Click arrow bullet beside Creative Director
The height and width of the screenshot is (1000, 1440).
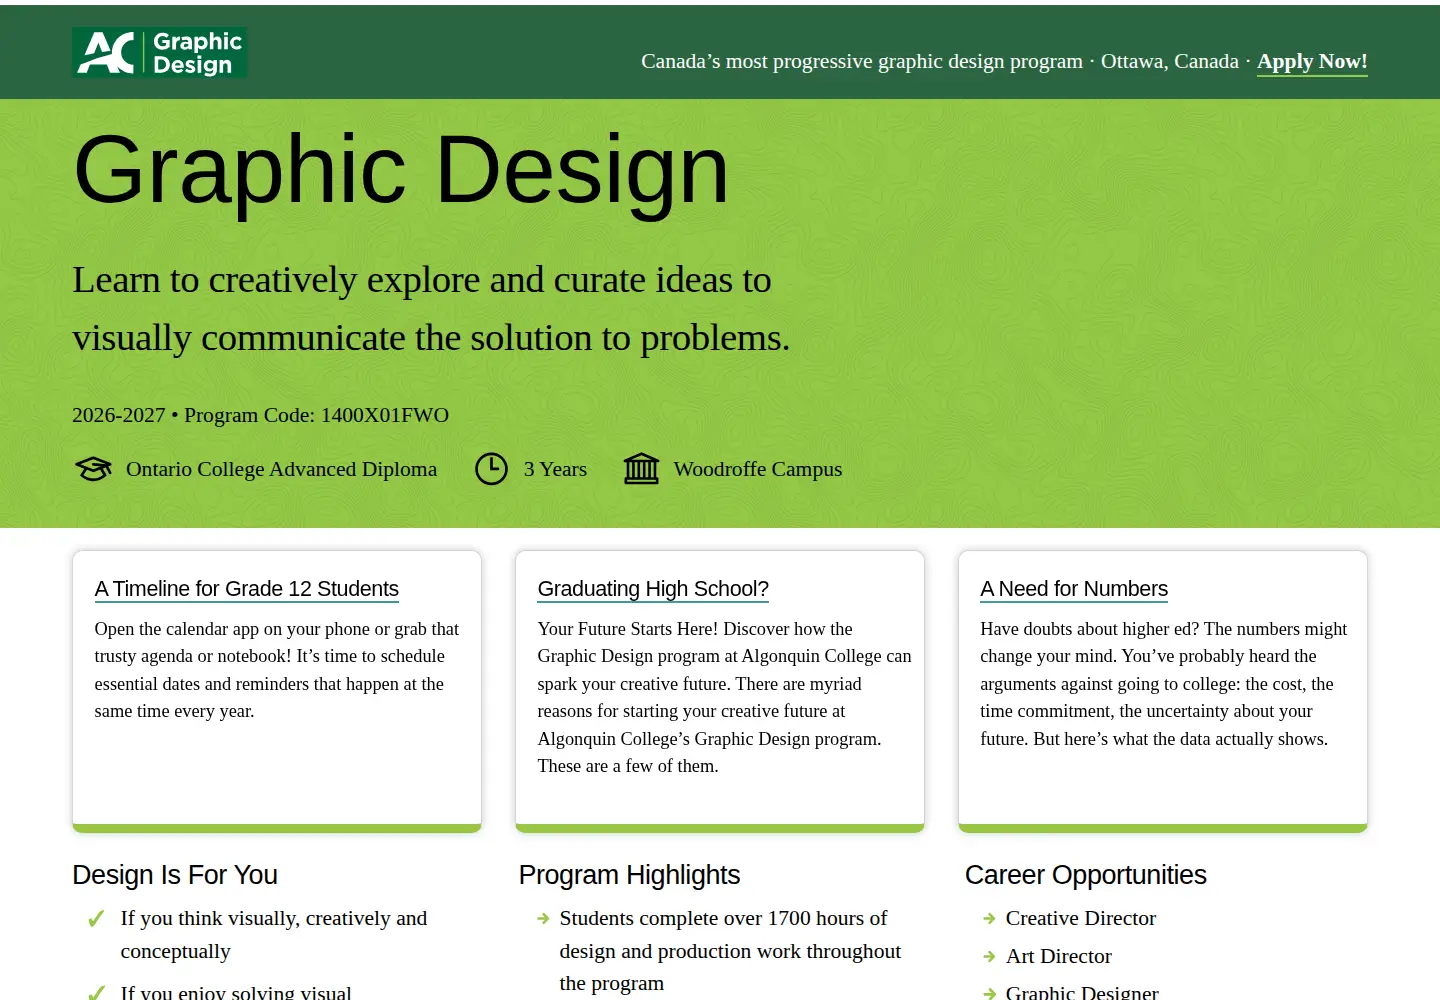click(x=989, y=918)
